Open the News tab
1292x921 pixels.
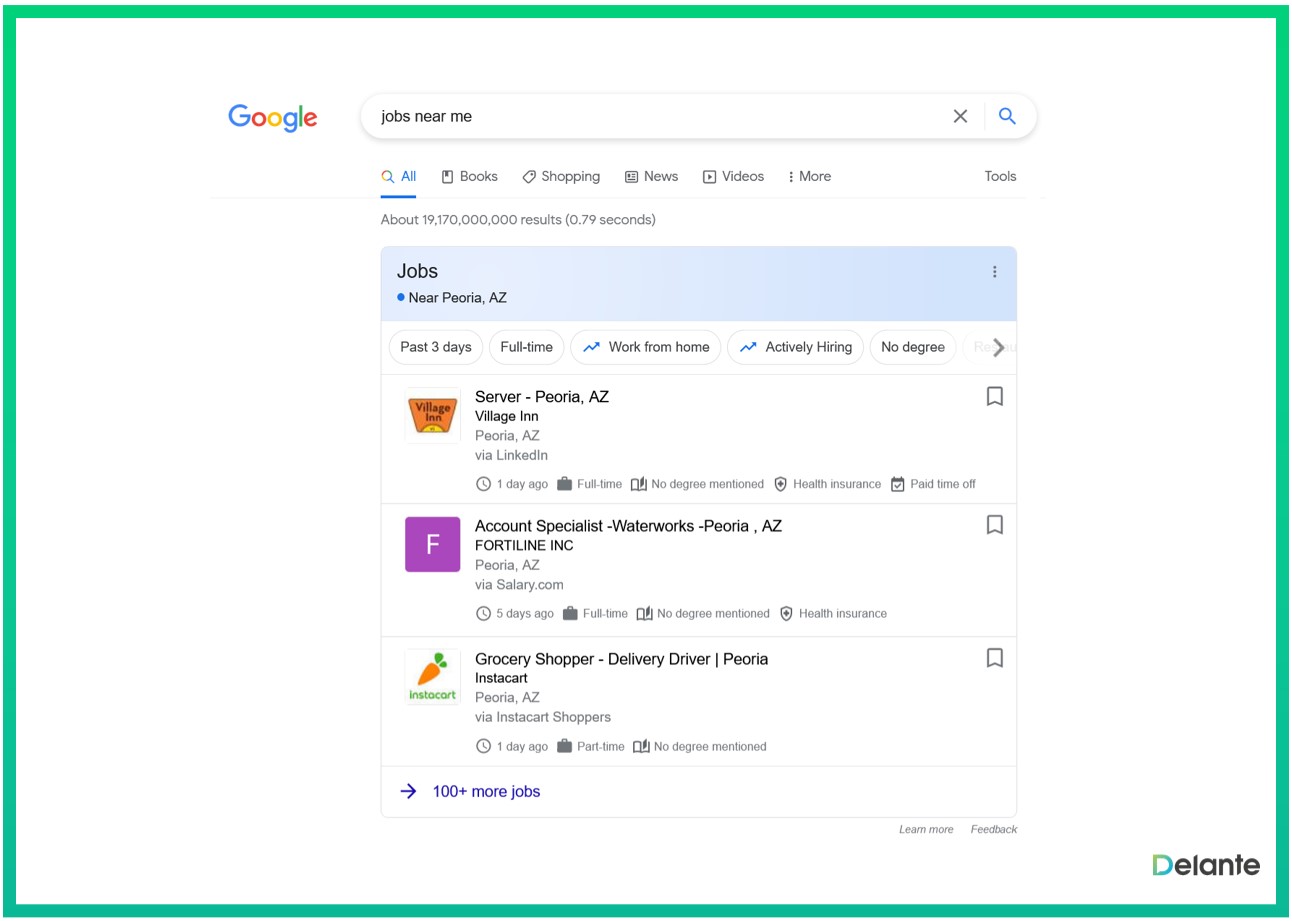651,176
